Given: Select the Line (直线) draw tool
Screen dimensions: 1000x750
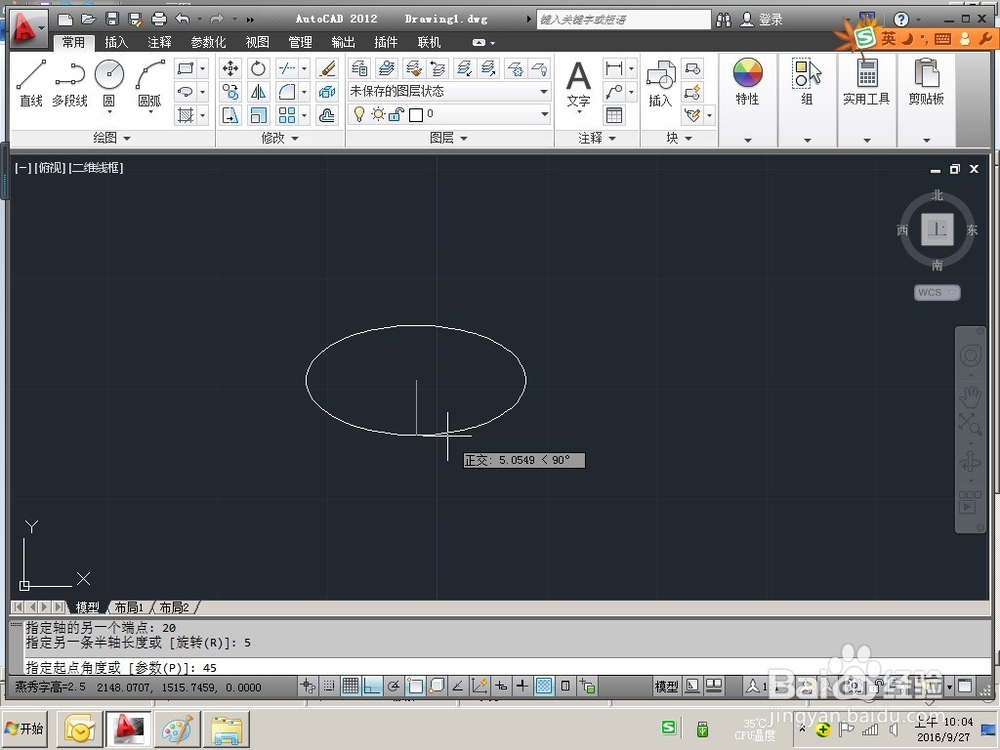Looking at the screenshot, I should coord(31,83).
